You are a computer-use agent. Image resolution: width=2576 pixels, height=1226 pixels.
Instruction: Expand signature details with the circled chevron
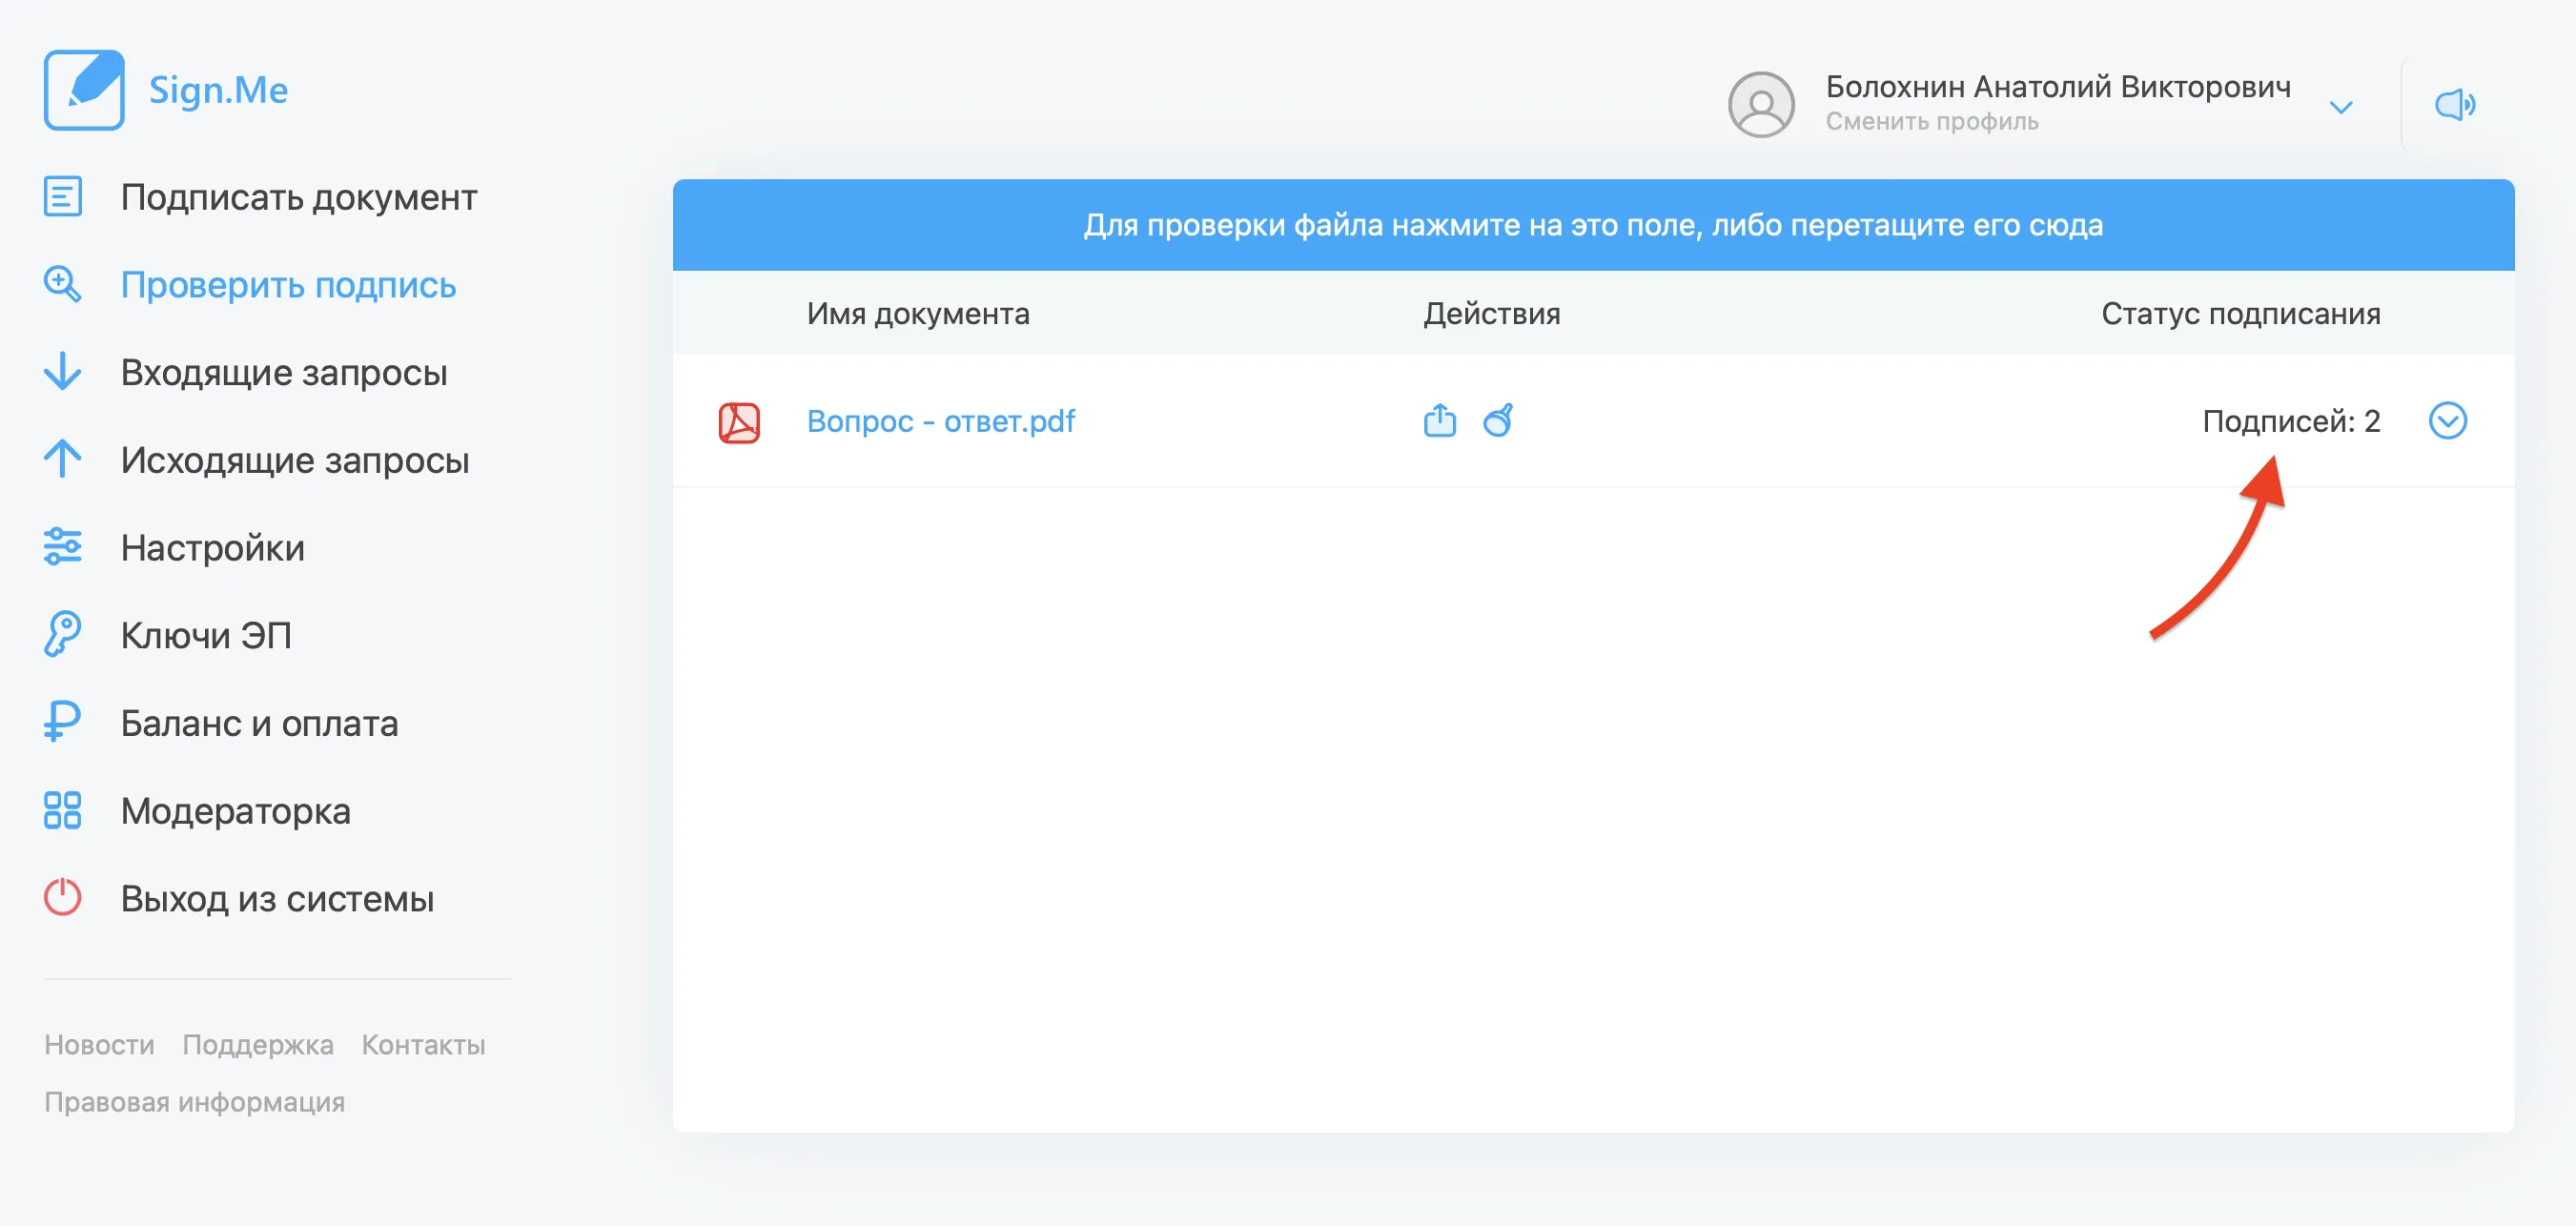point(2447,421)
